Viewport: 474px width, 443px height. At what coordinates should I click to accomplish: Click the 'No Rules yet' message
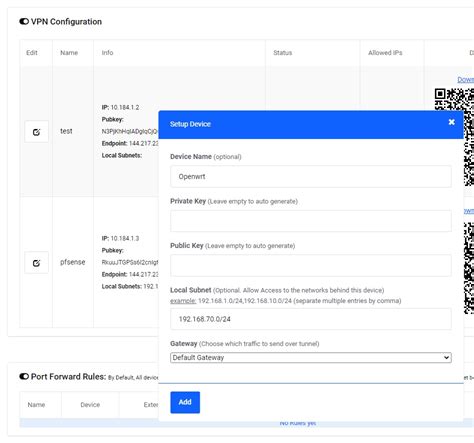coord(298,423)
